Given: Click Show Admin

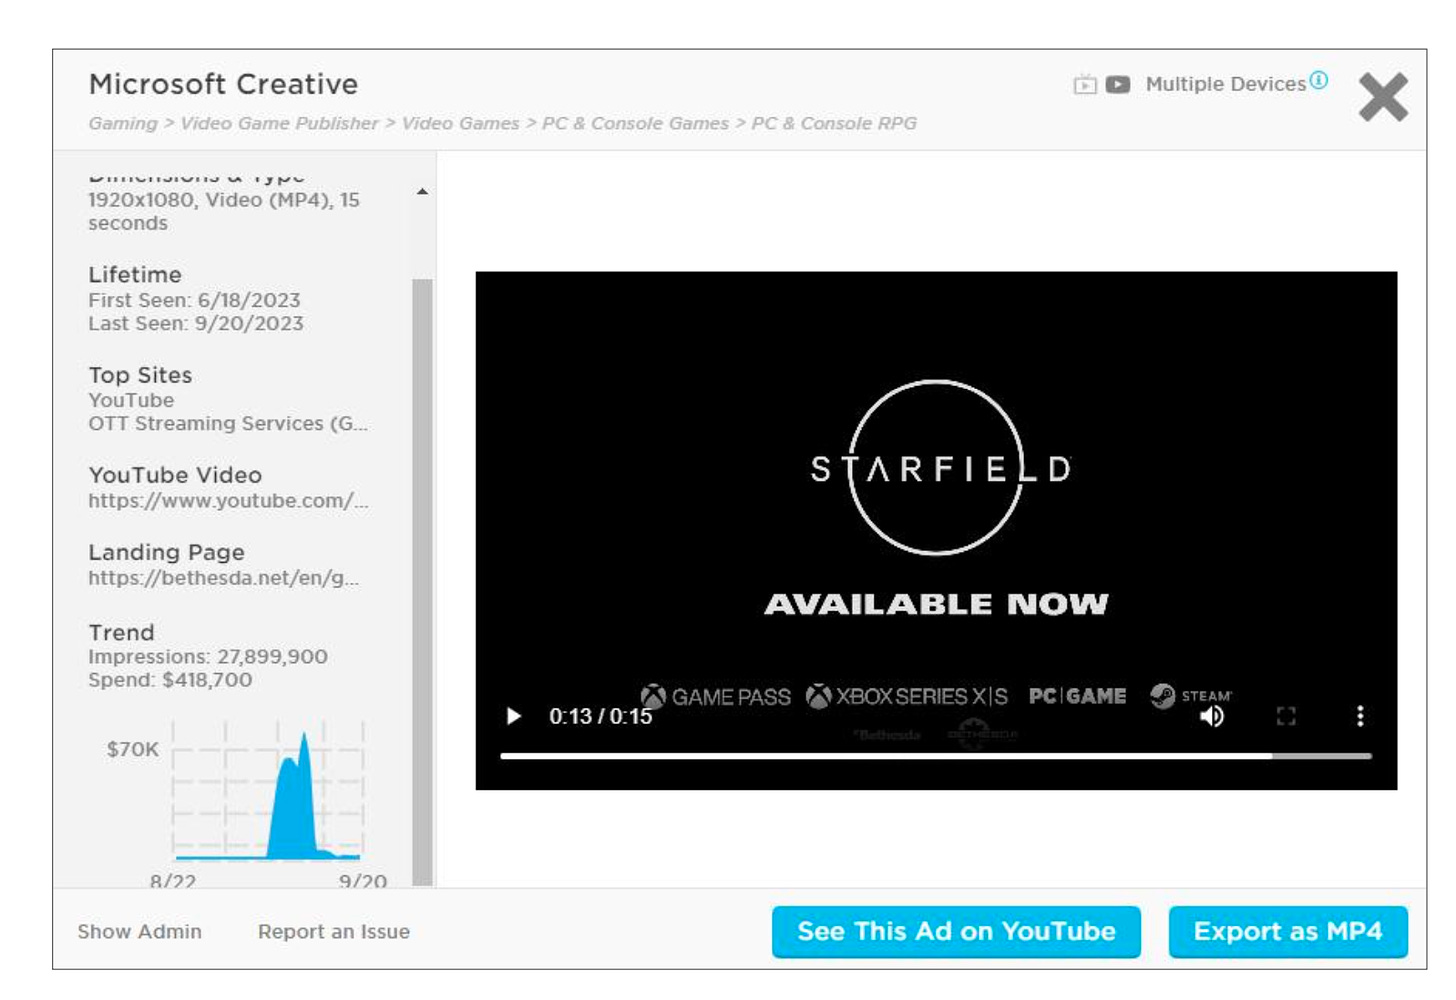Looking at the screenshot, I should 140,932.
